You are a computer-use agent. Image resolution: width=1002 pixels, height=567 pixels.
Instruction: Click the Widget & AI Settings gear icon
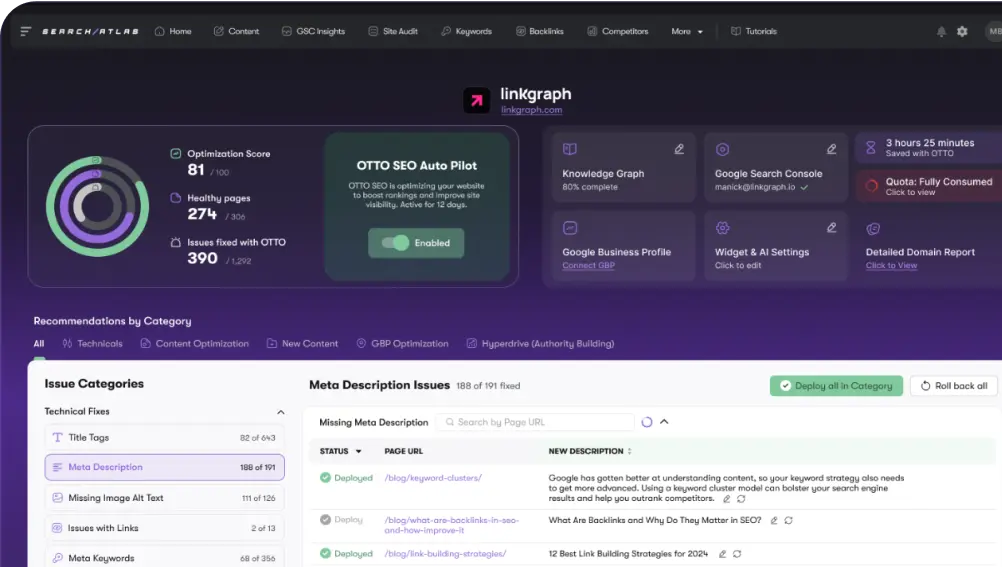722,228
